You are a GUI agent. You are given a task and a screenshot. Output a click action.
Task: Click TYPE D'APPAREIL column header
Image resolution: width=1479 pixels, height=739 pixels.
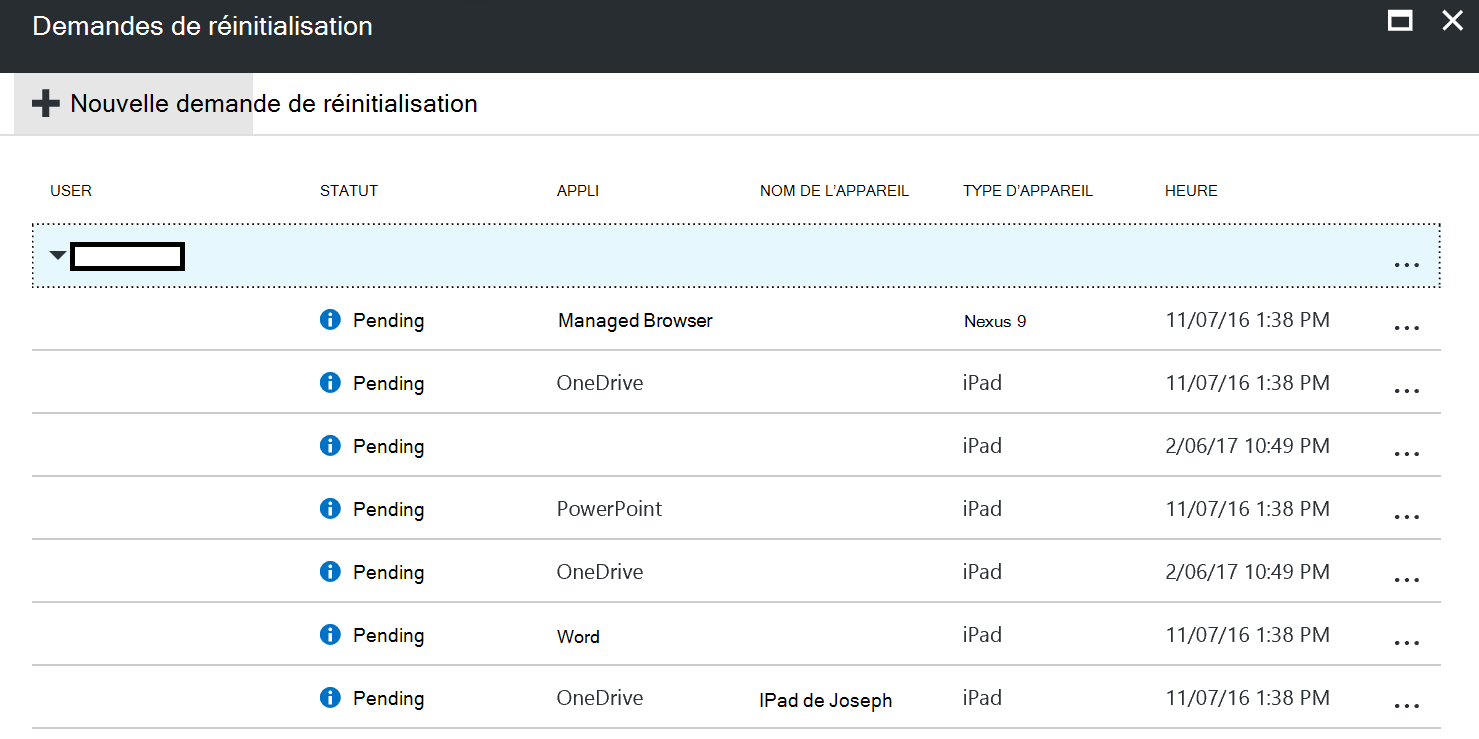(x=1028, y=190)
